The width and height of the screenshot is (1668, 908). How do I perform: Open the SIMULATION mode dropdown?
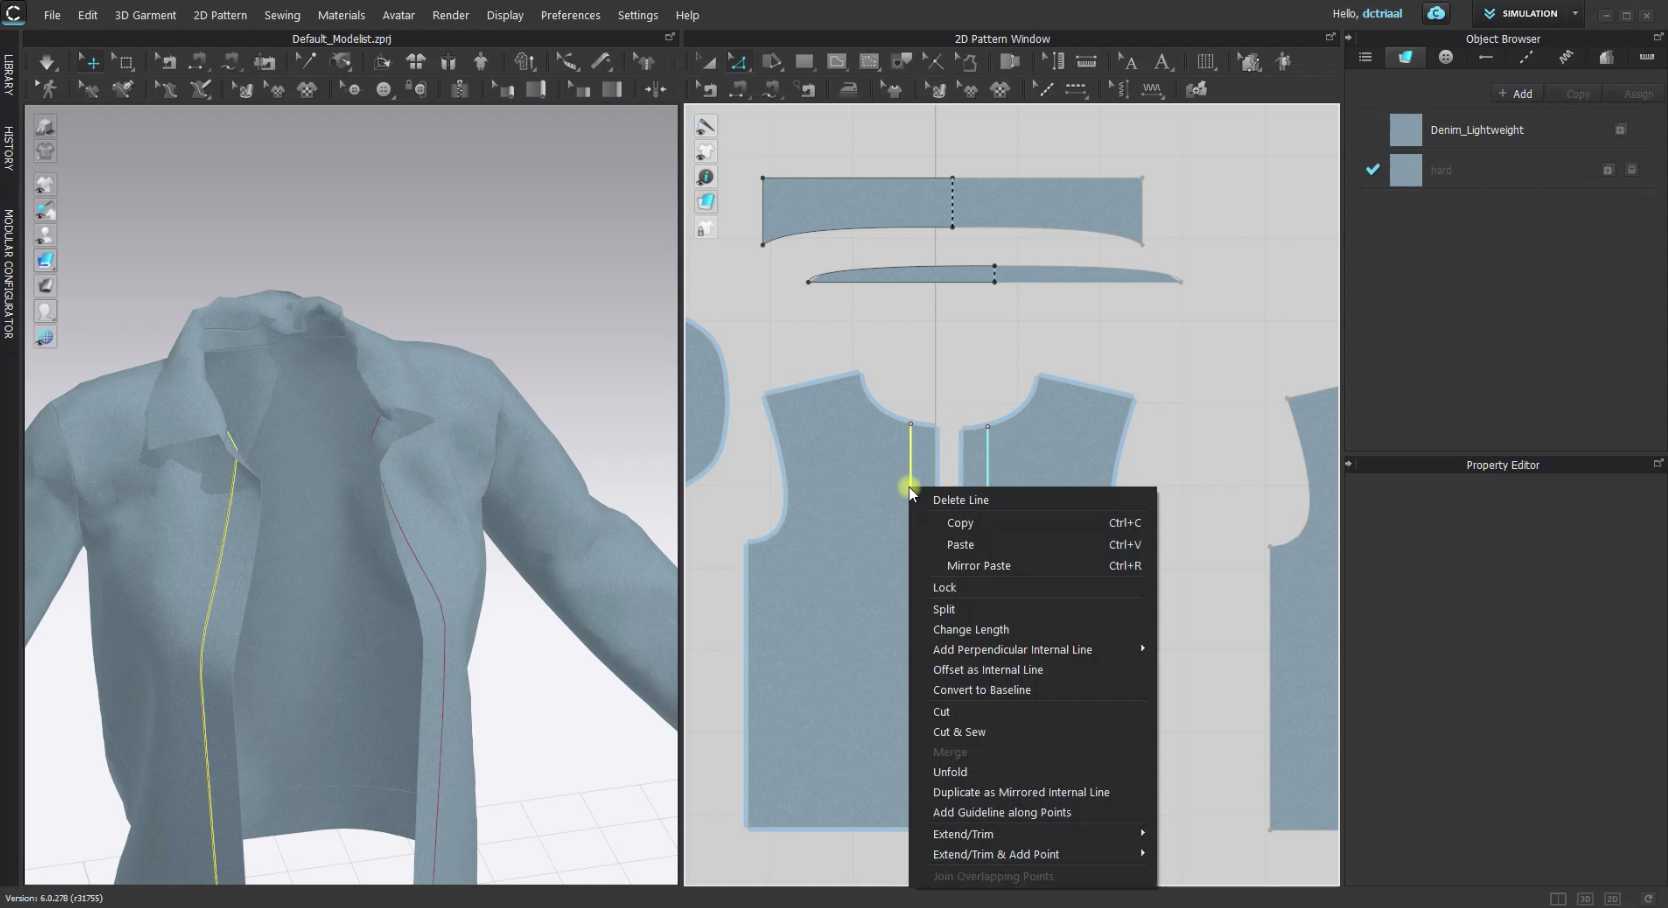[x=1574, y=13]
